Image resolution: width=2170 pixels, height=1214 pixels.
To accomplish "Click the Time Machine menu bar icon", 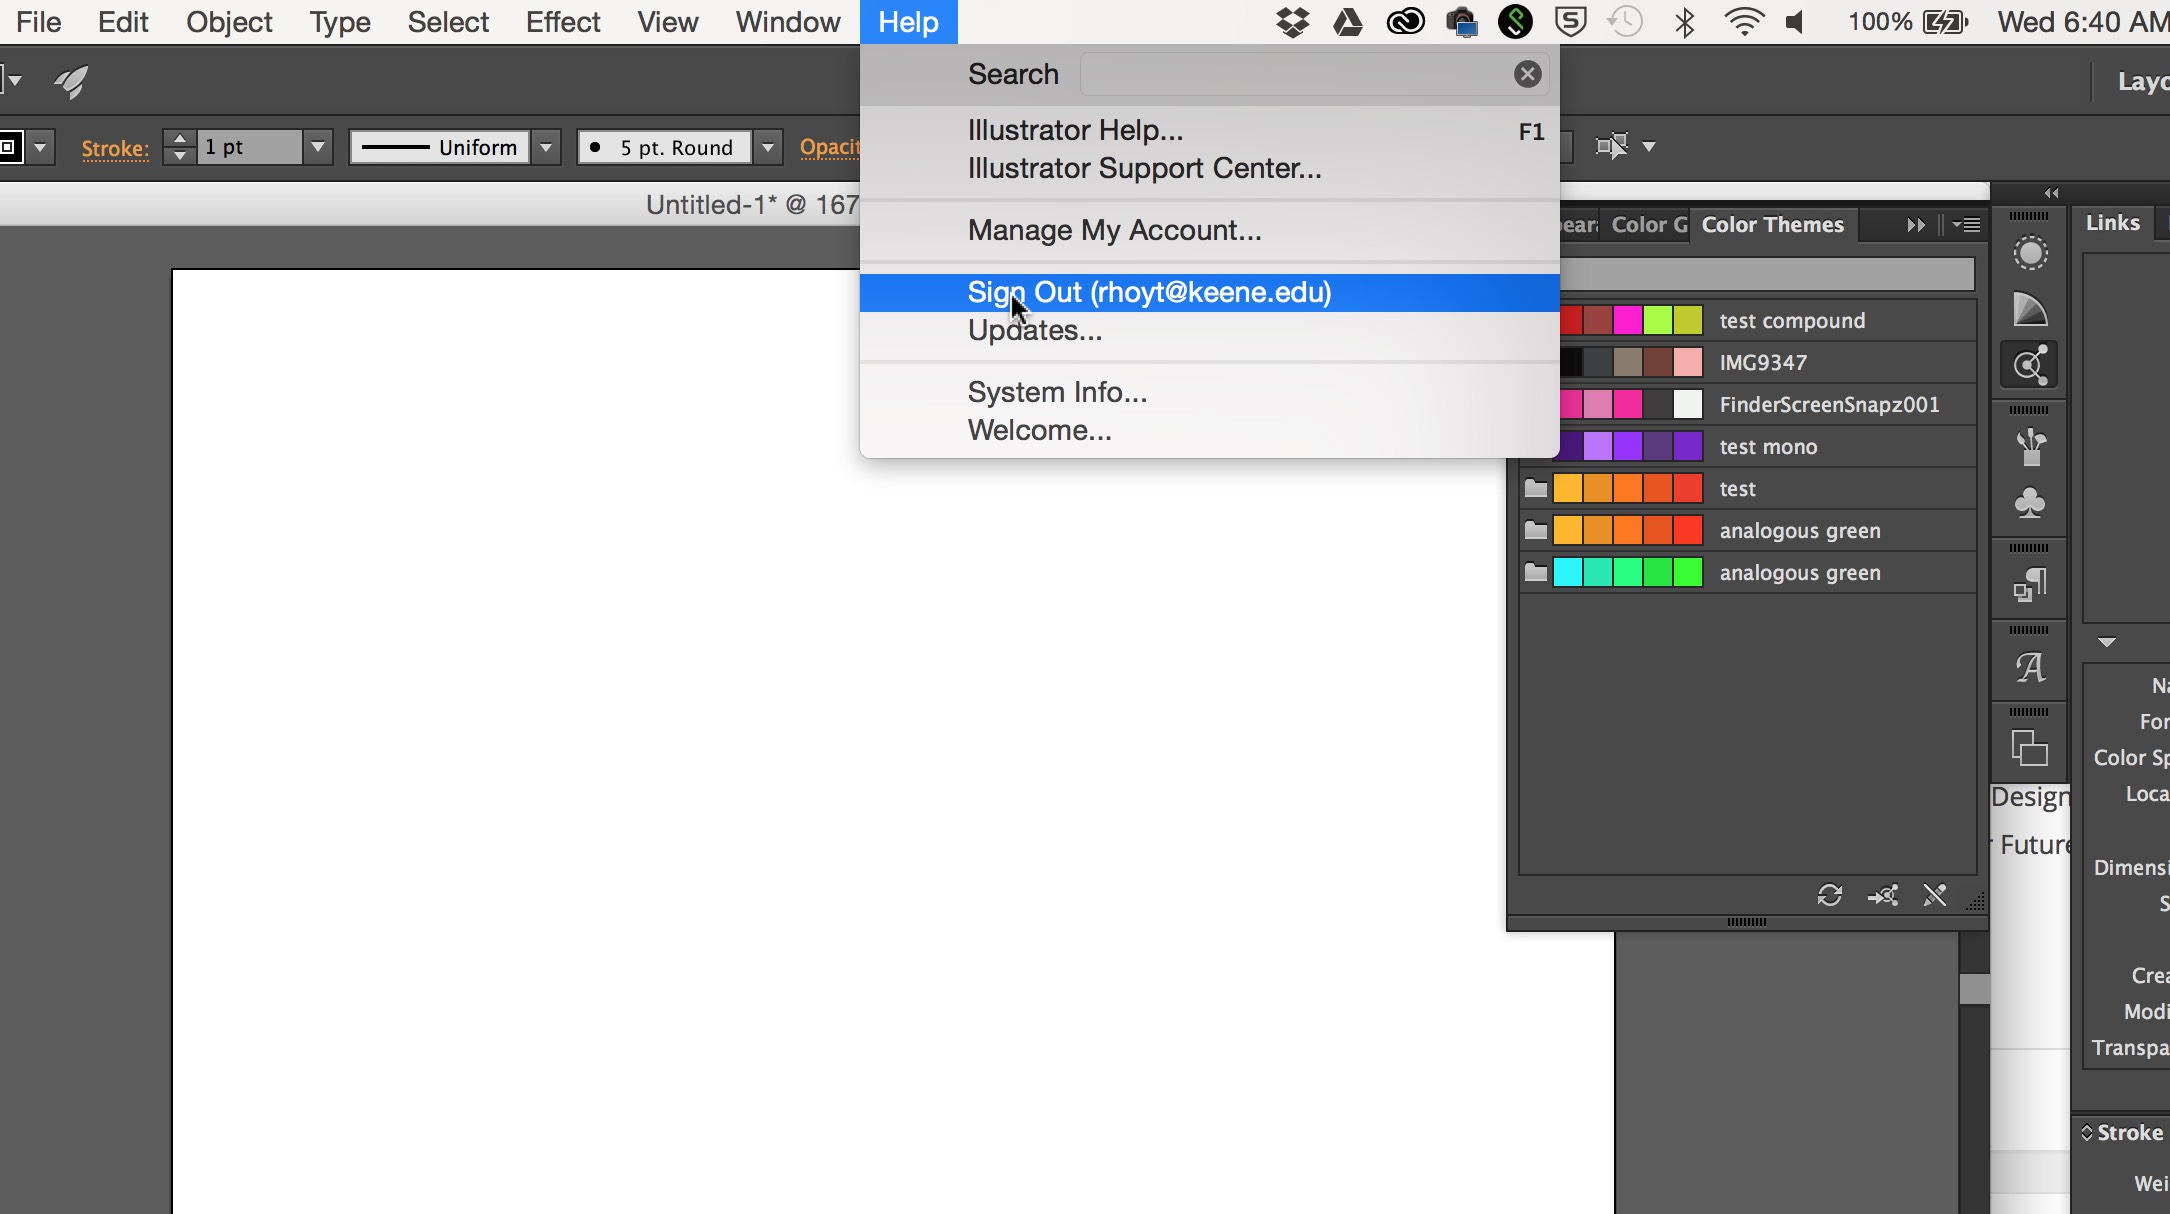I will [1626, 22].
